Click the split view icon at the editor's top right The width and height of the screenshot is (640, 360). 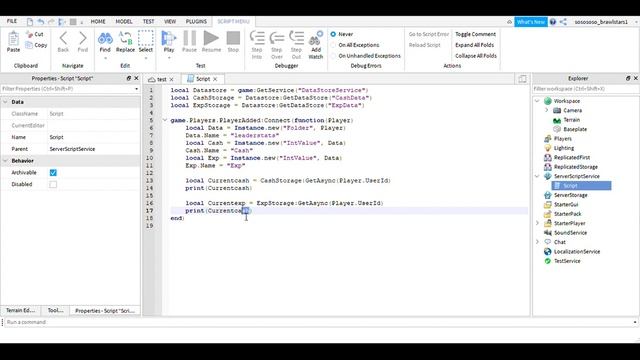522,79
